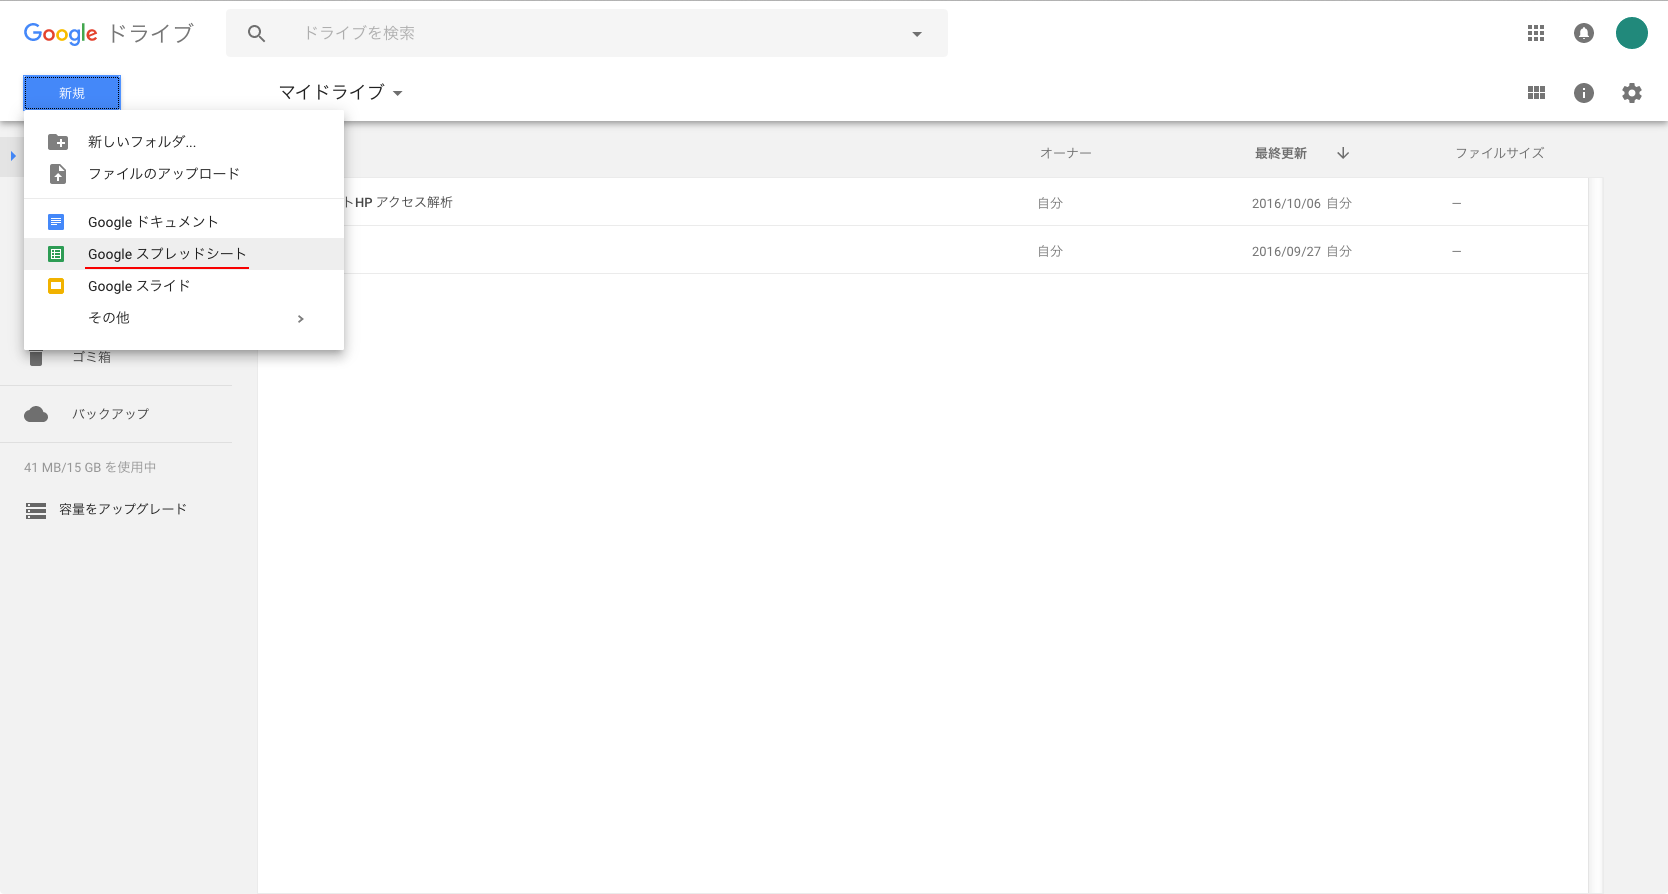This screenshot has width=1668, height=894.
Task: Click the new folder icon
Action: coord(58,142)
